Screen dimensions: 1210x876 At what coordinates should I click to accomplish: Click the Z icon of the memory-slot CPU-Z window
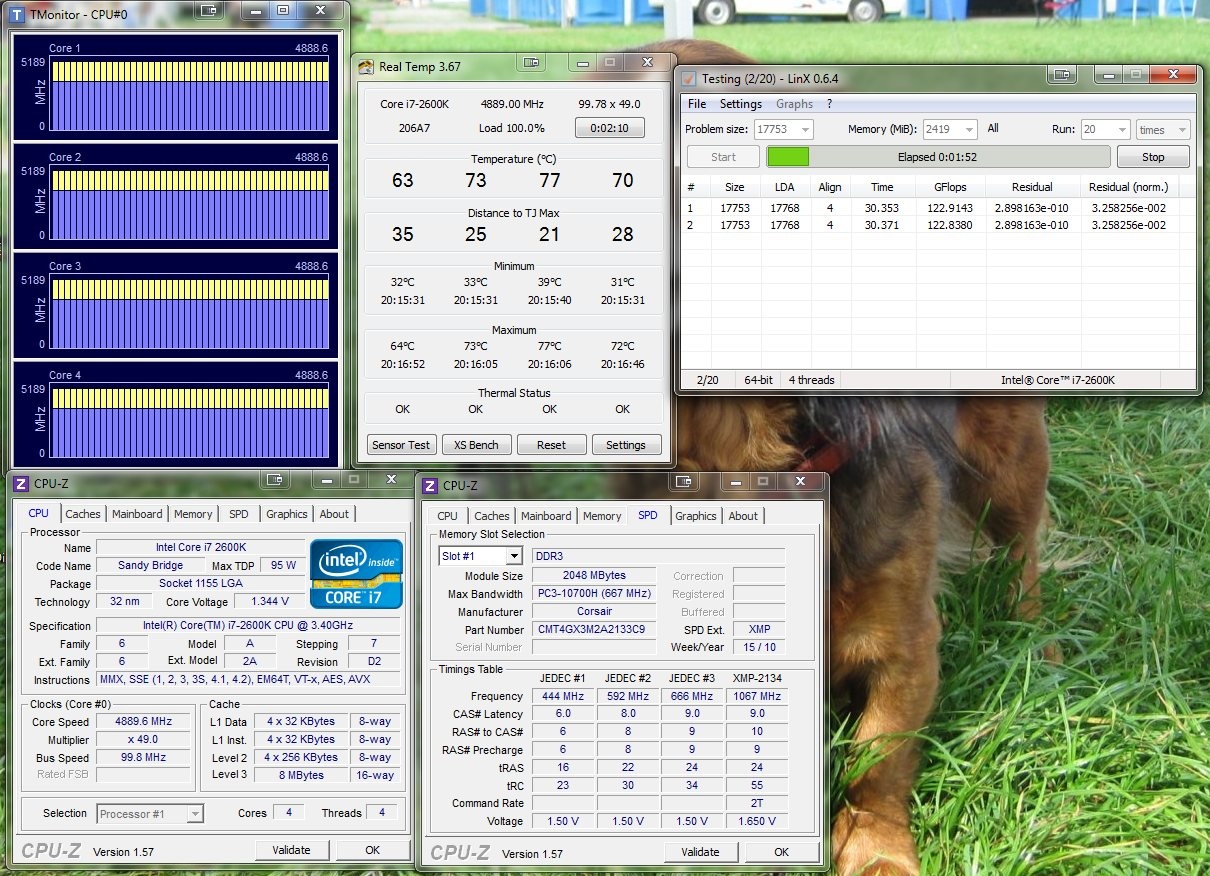430,486
